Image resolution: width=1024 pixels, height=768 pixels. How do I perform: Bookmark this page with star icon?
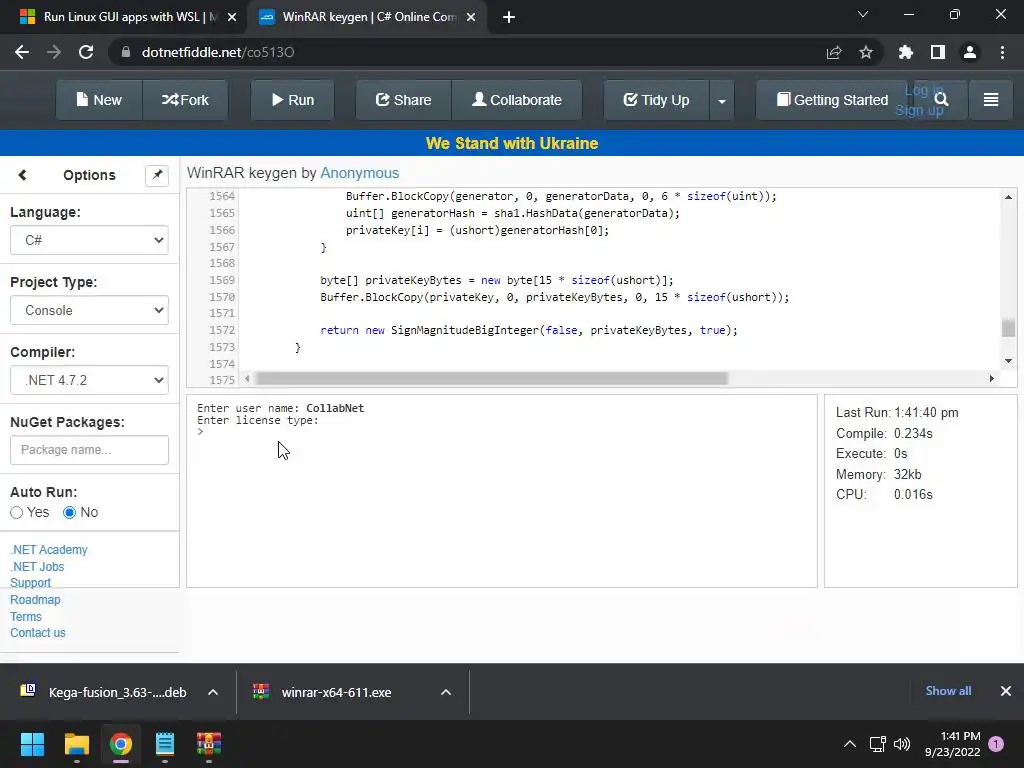(x=866, y=52)
